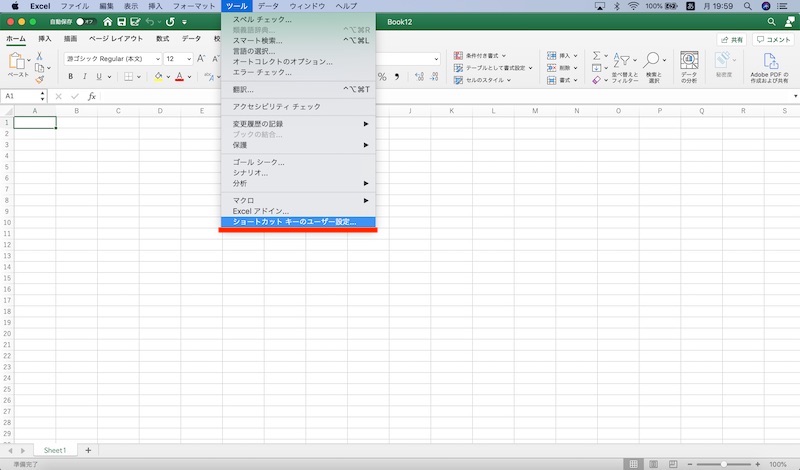This screenshot has height=470, width=800.
Task: Click the Name Box showing A1
Action: [23, 96]
